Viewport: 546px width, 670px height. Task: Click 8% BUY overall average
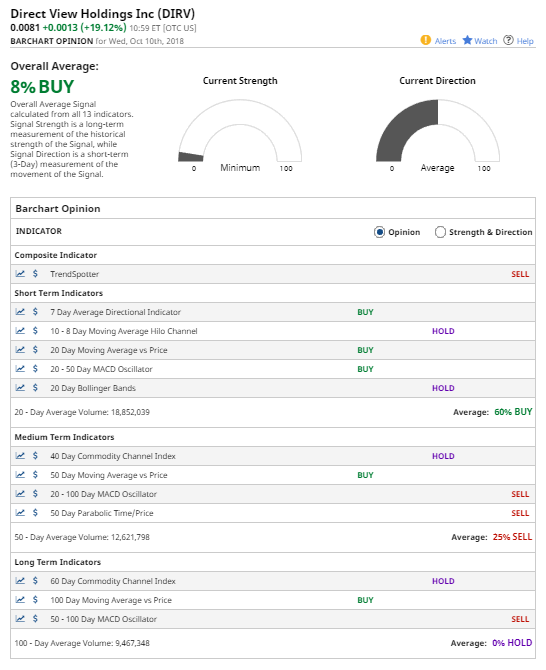point(42,87)
